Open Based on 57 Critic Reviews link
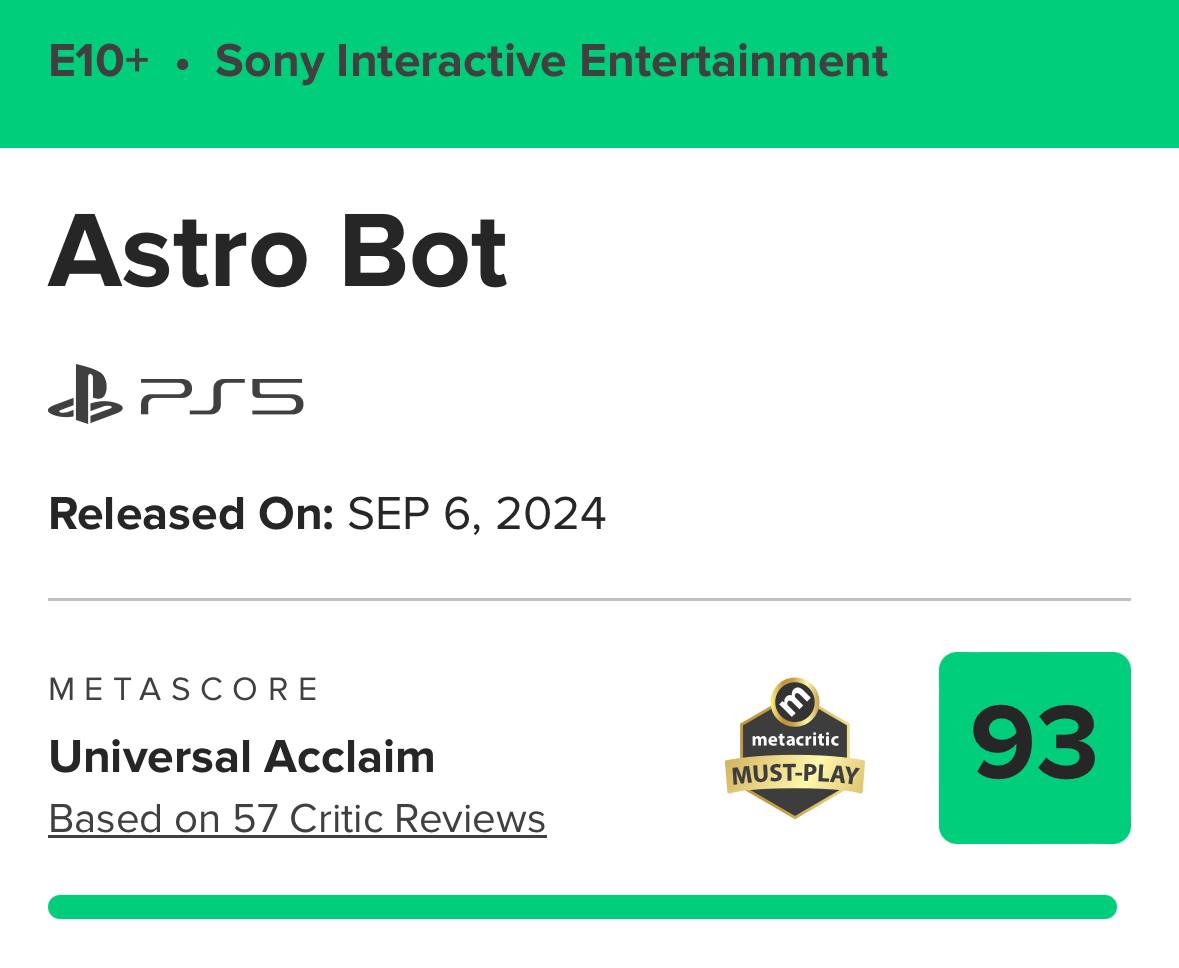The height and width of the screenshot is (968, 1179). tap(297, 819)
